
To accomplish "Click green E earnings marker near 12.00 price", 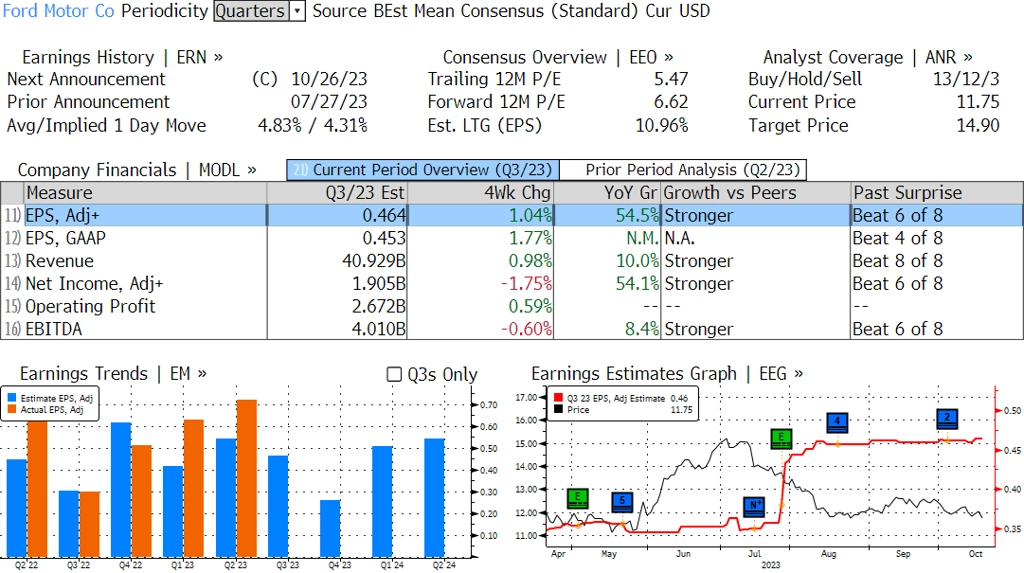I will [577, 499].
